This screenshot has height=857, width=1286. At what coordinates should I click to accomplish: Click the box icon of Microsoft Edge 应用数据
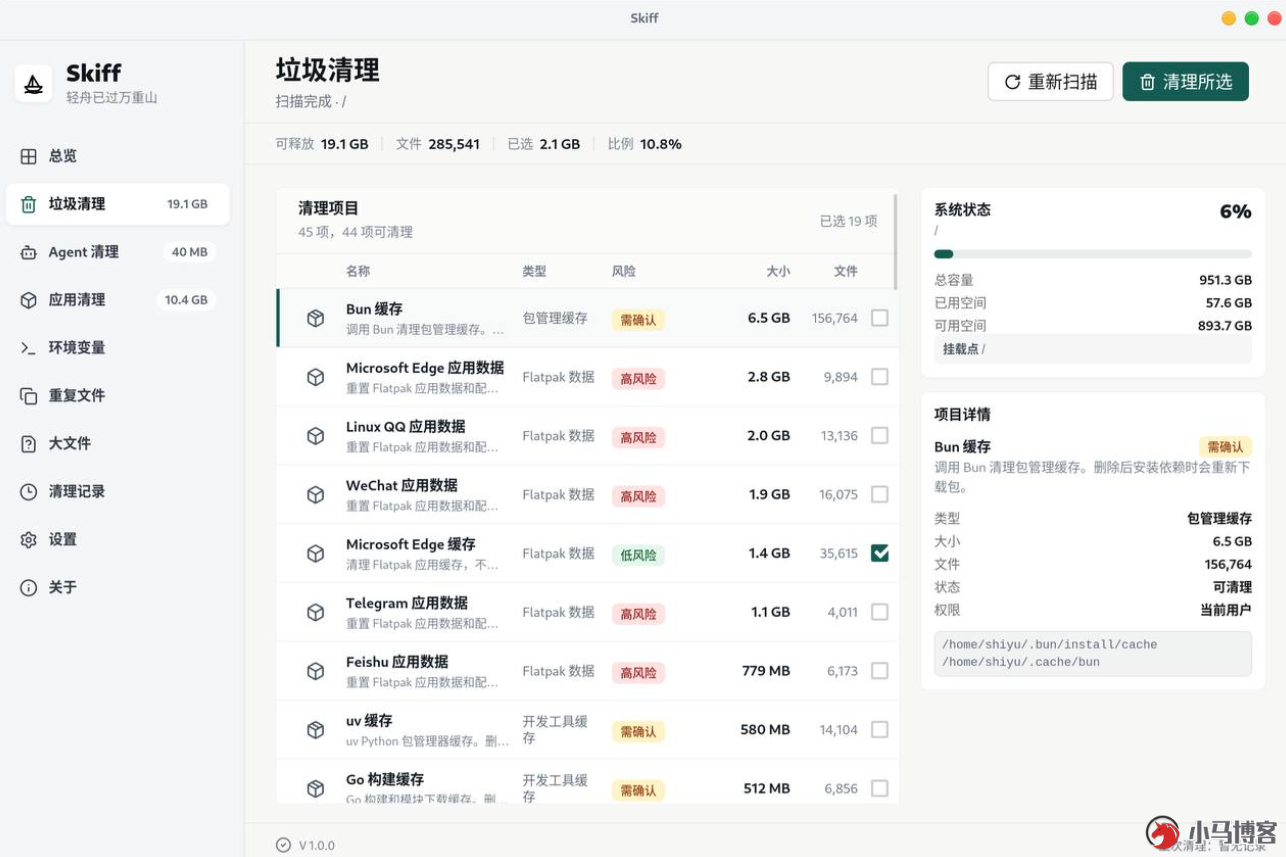[x=315, y=377]
